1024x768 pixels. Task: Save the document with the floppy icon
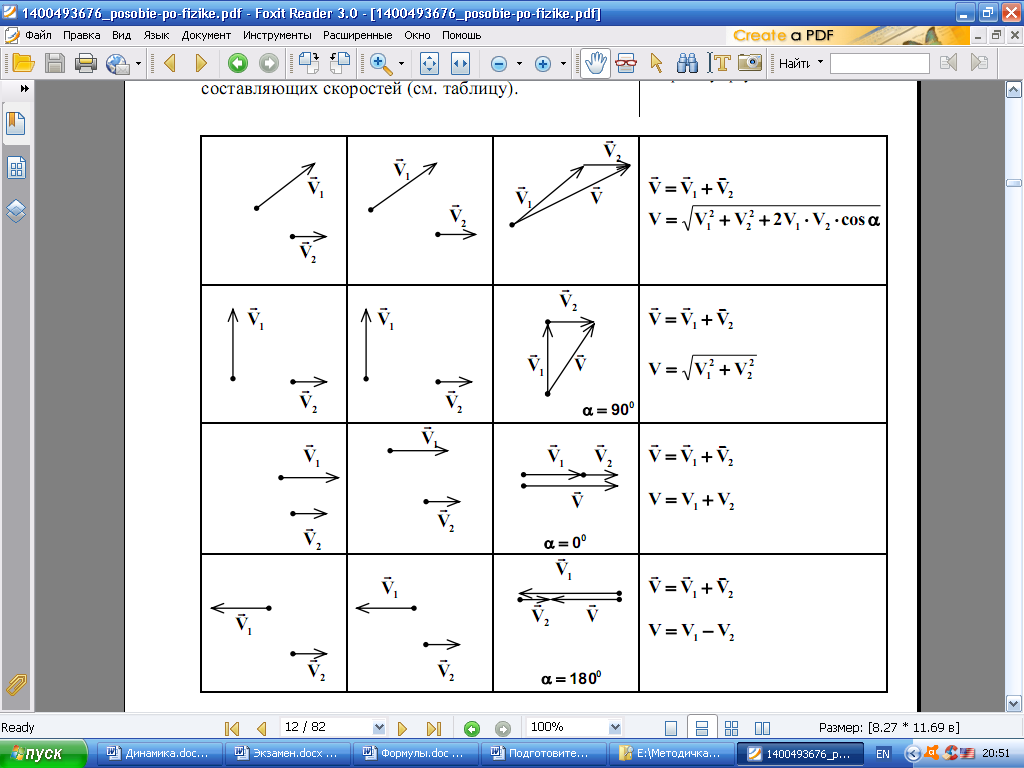click(x=55, y=63)
